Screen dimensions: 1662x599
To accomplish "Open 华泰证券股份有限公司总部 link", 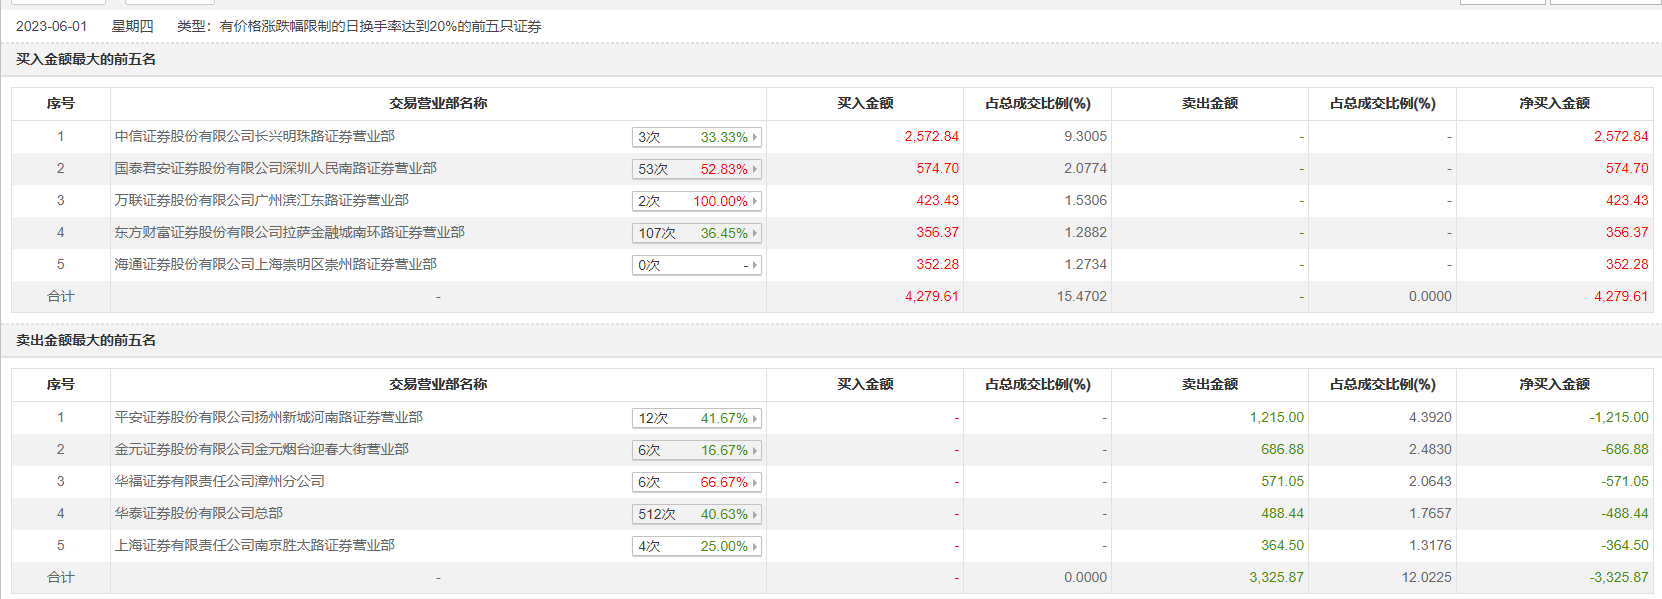I will tap(198, 513).
